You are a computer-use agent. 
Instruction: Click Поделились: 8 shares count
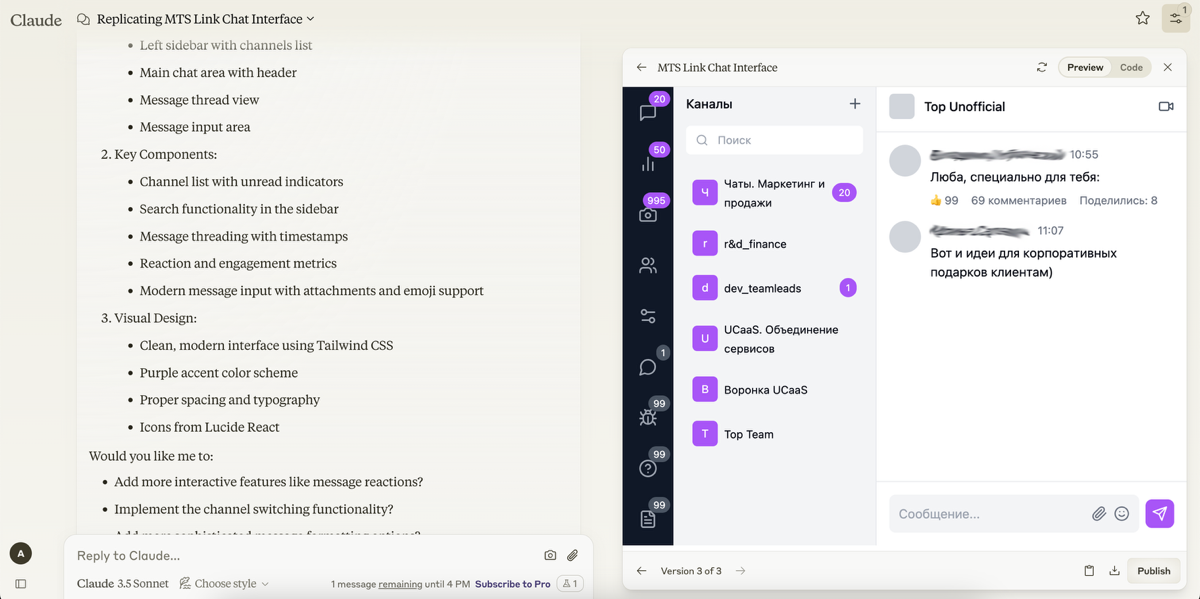pos(1118,200)
